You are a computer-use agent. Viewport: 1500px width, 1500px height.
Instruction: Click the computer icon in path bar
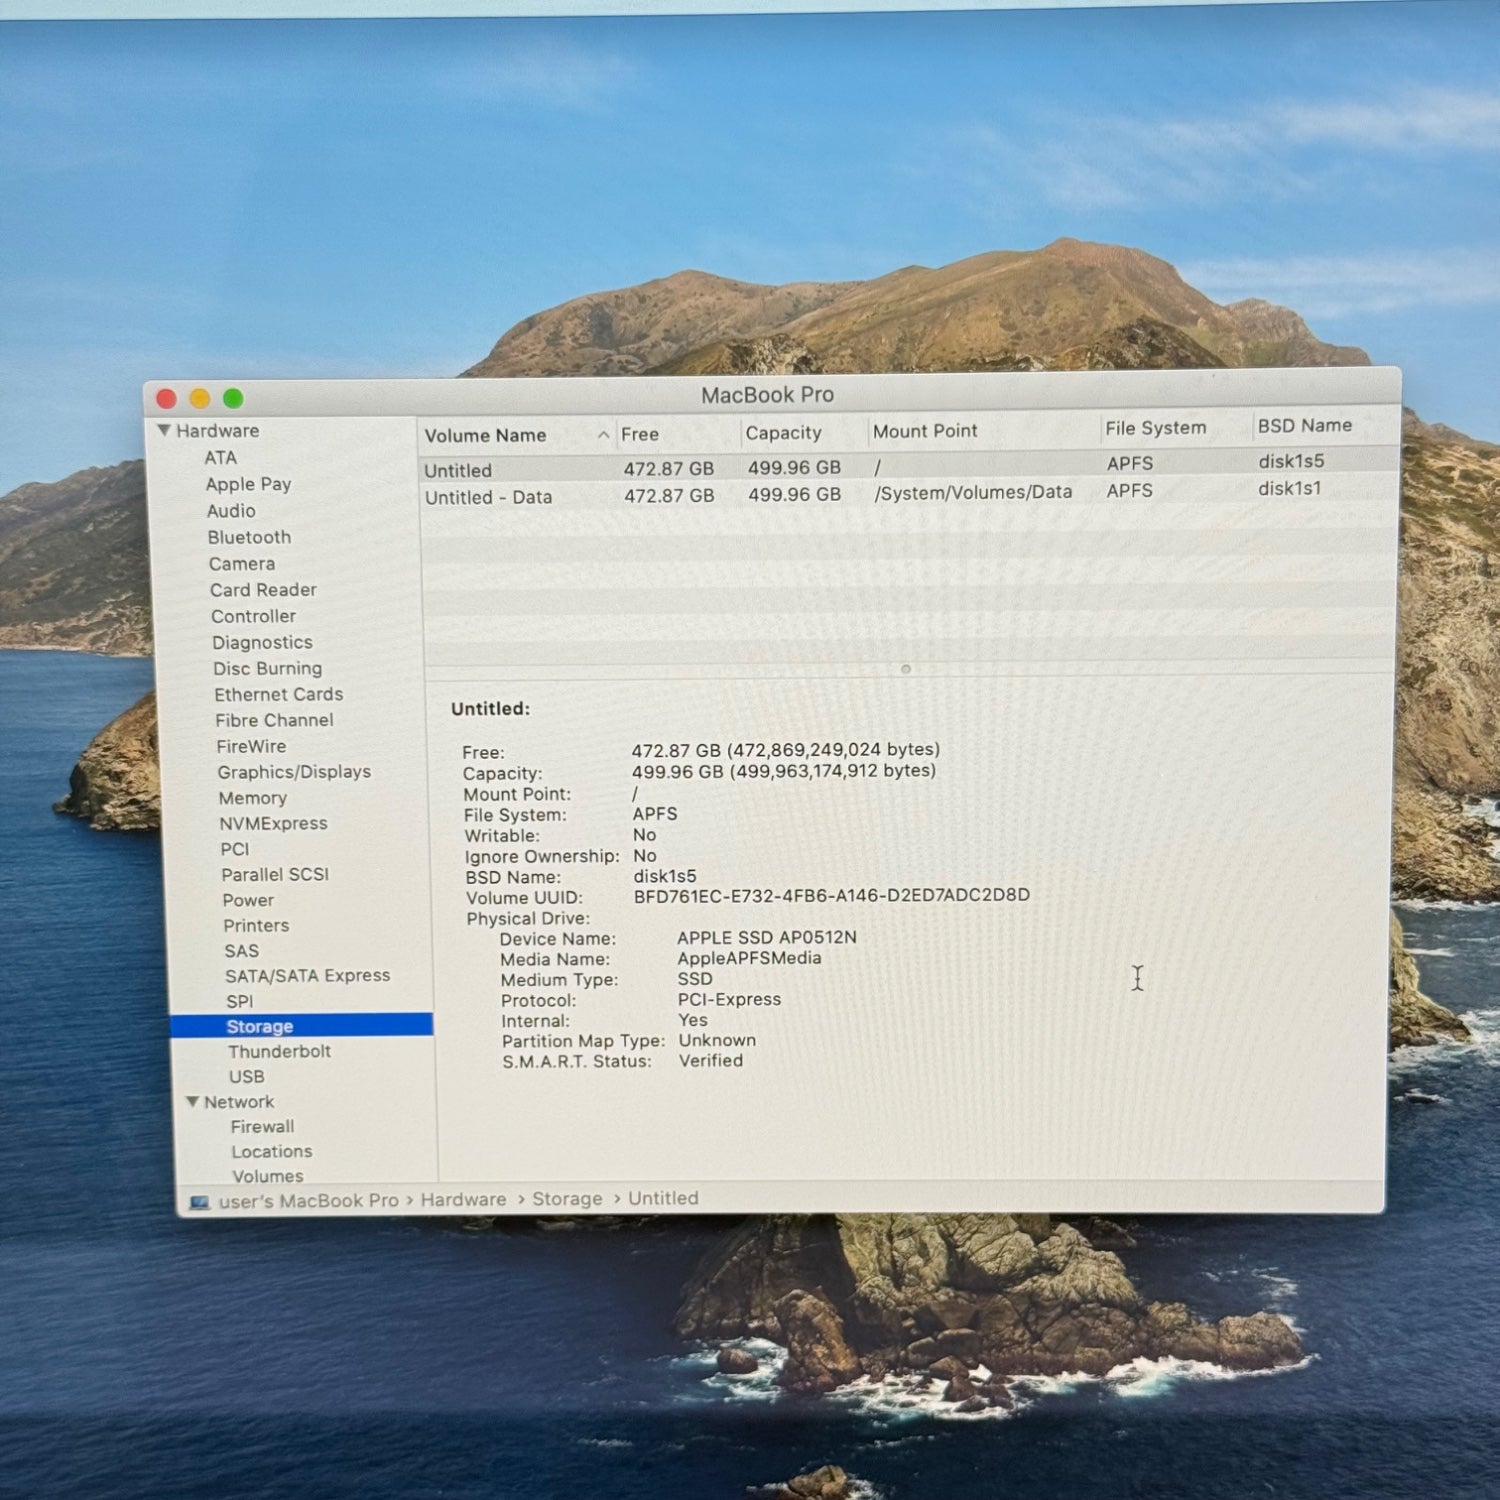tap(200, 1201)
